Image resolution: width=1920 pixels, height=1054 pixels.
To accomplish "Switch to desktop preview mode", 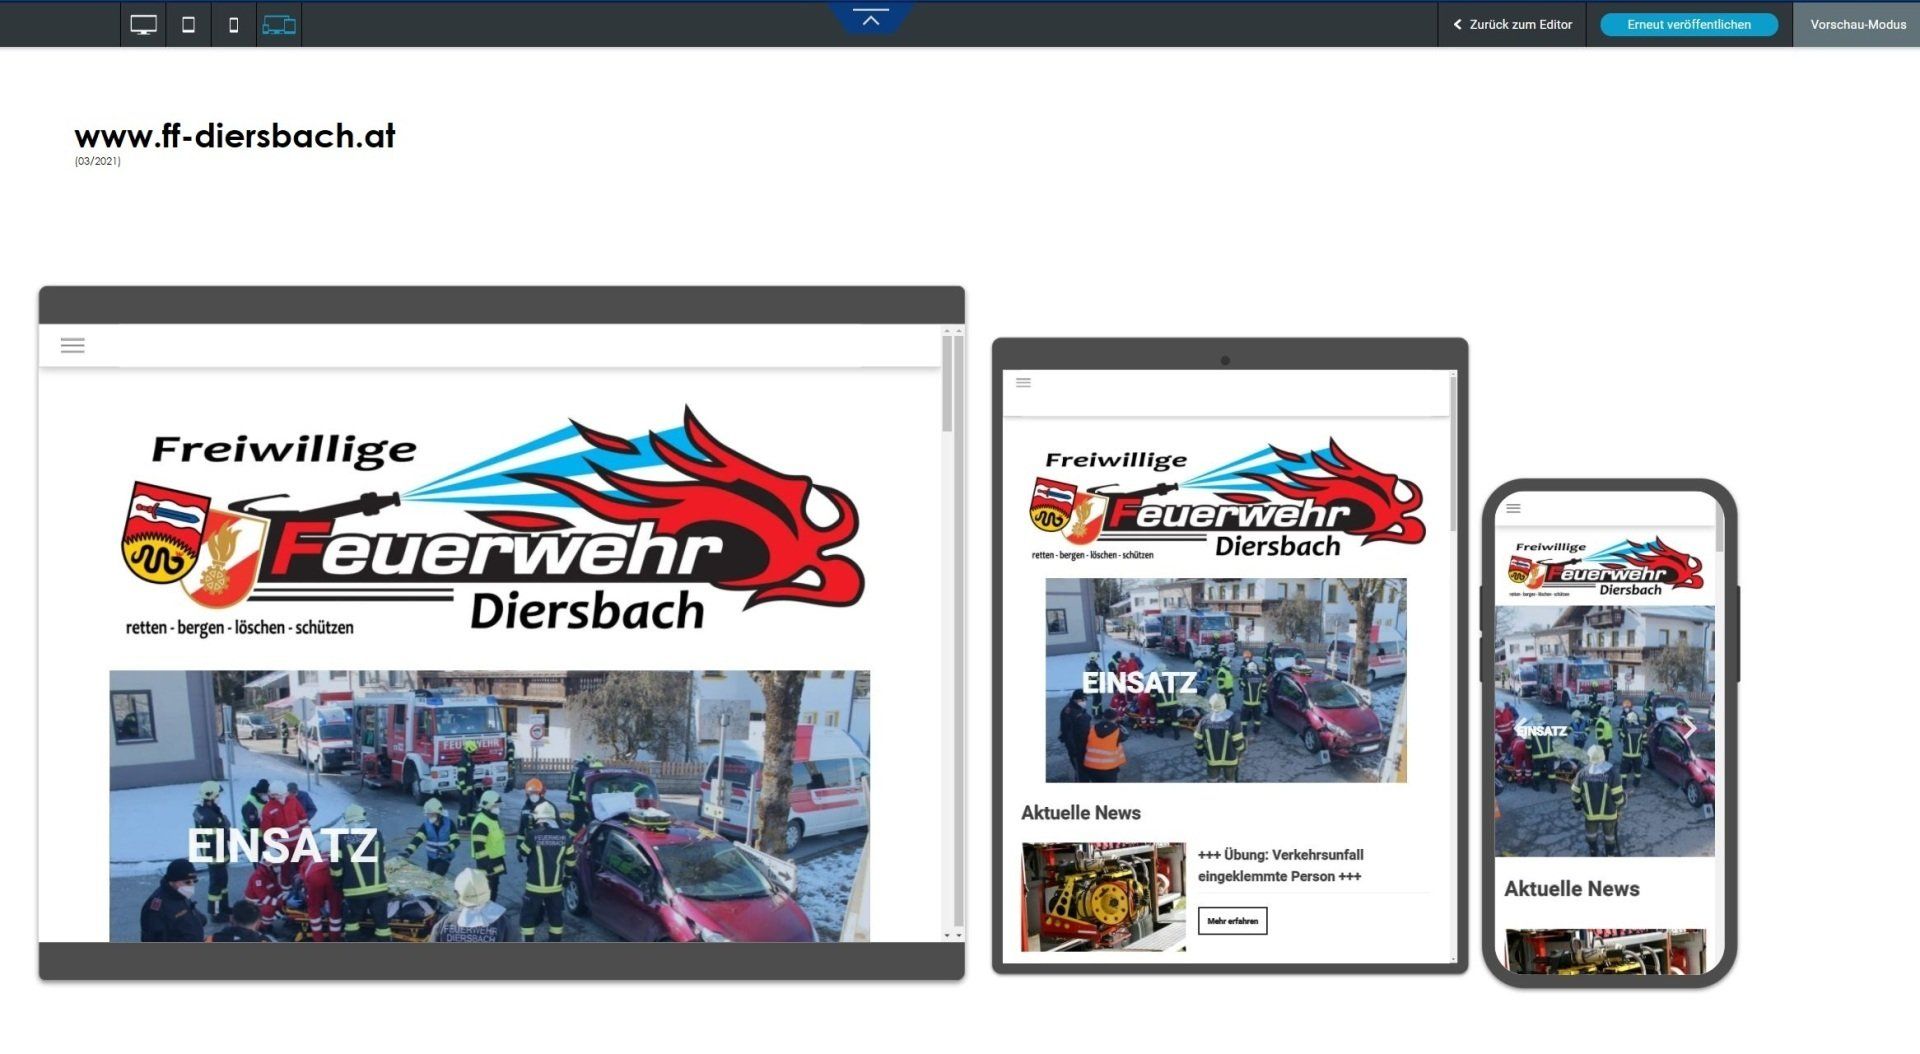I will (x=143, y=25).
